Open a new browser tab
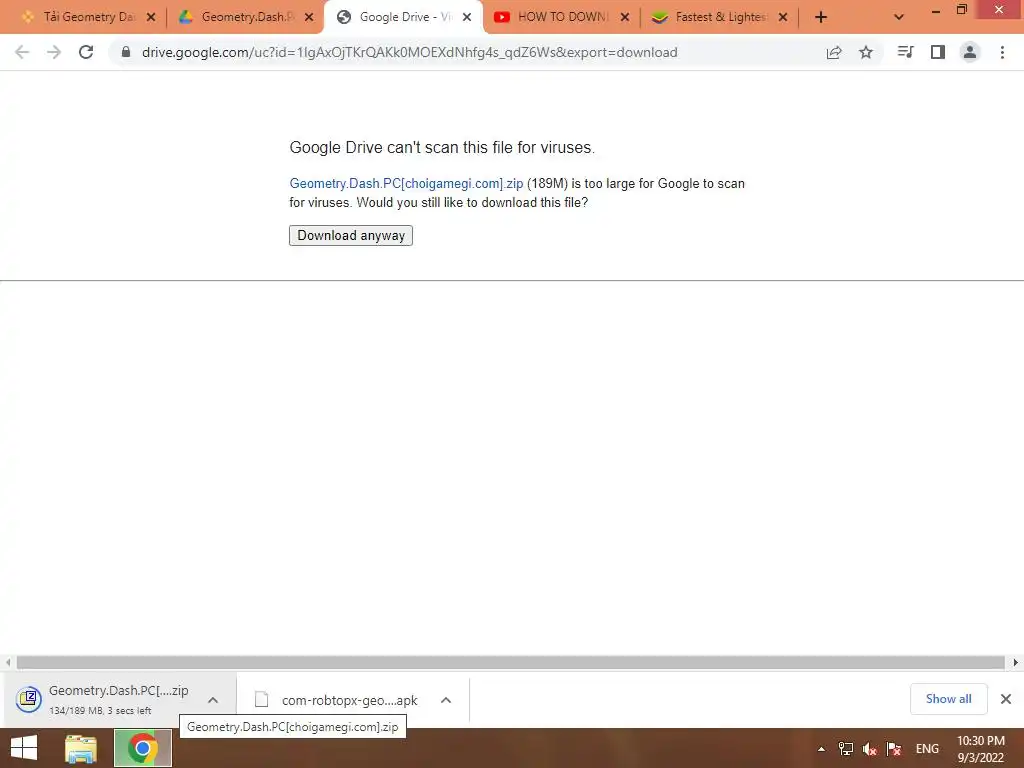1024x768 pixels. coord(821,17)
